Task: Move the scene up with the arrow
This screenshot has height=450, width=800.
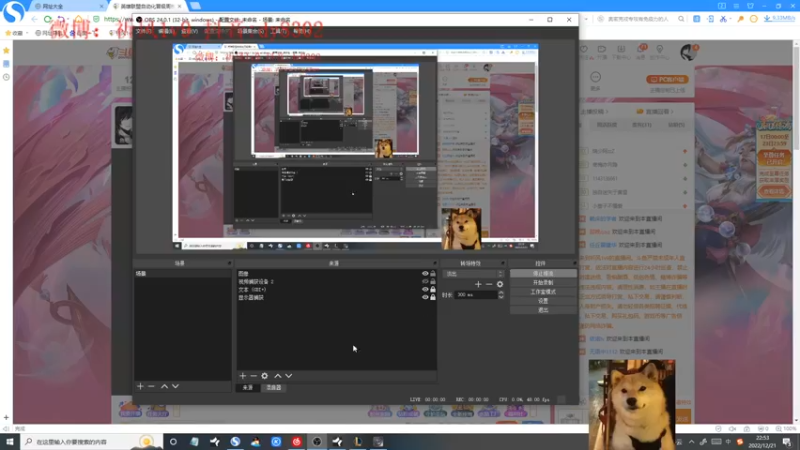Action: [164, 386]
